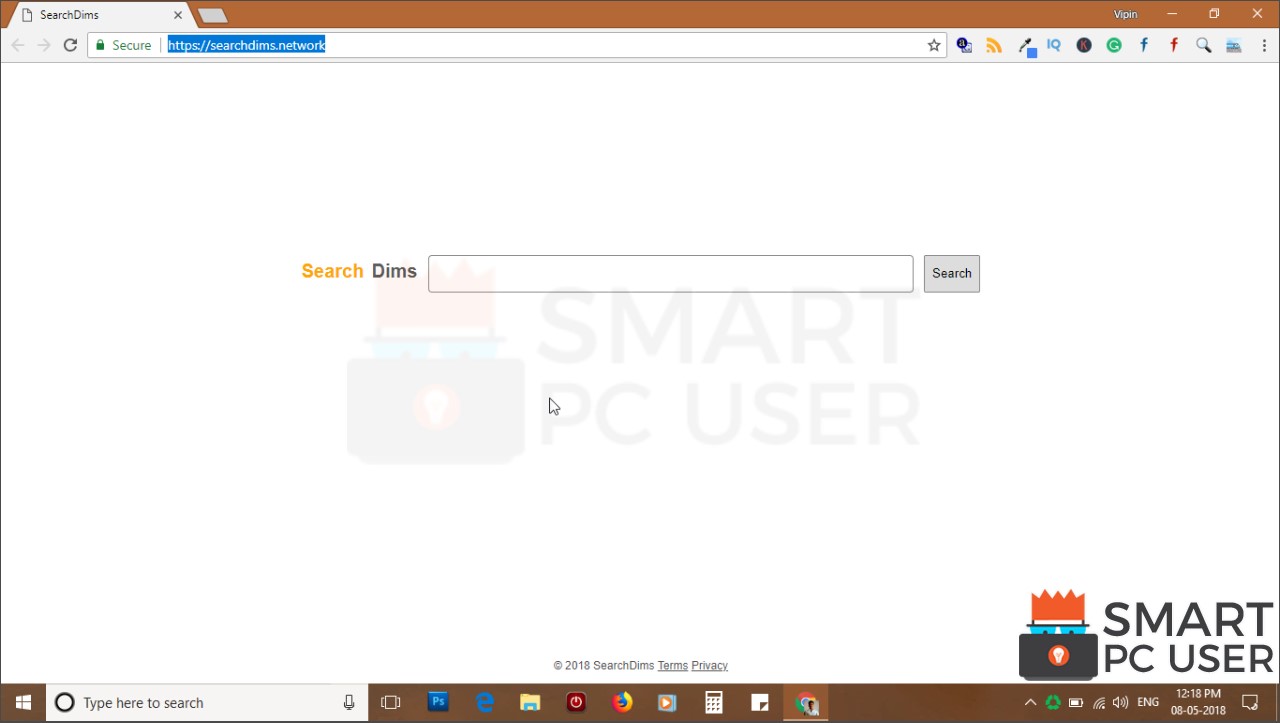Image resolution: width=1280 pixels, height=723 pixels.
Task: Click inside the SearchDims search box
Action: pyautogui.click(x=670, y=273)
